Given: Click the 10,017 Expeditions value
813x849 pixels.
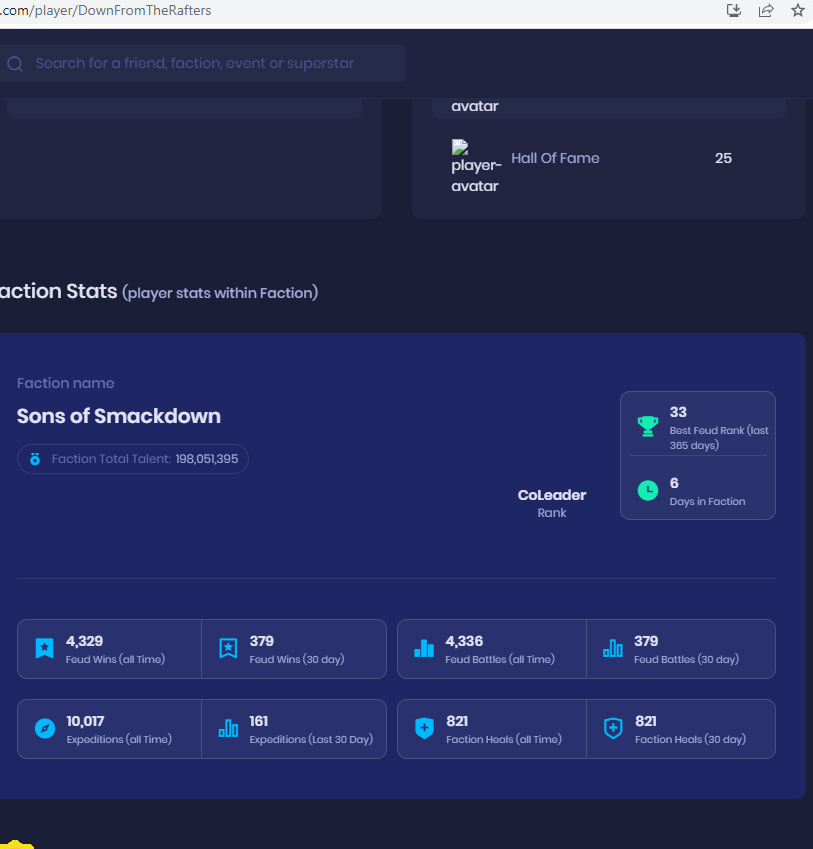Looking at the screenshot, I should pyautogui.click(x=86, y=721).
